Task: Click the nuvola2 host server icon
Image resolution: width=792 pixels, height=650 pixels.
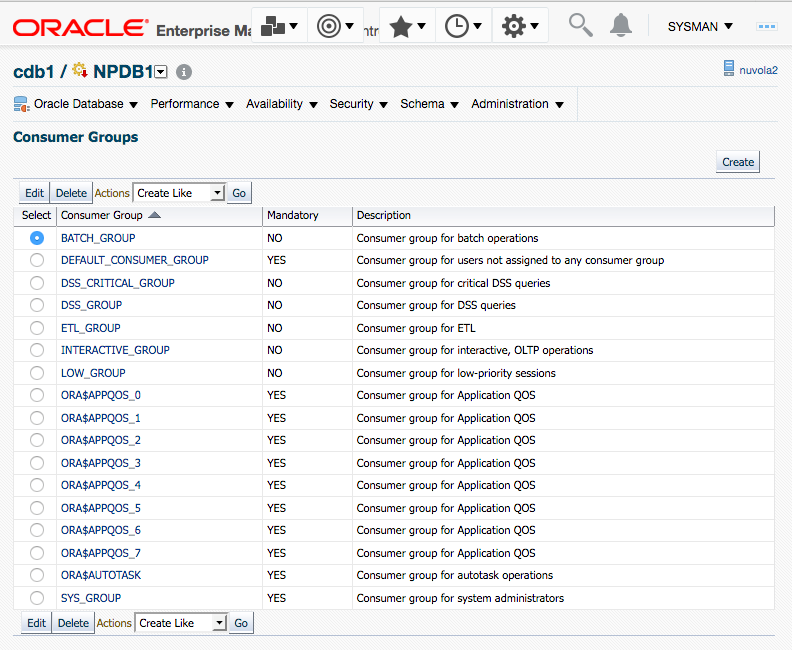Action: click(x=728, y=68)
